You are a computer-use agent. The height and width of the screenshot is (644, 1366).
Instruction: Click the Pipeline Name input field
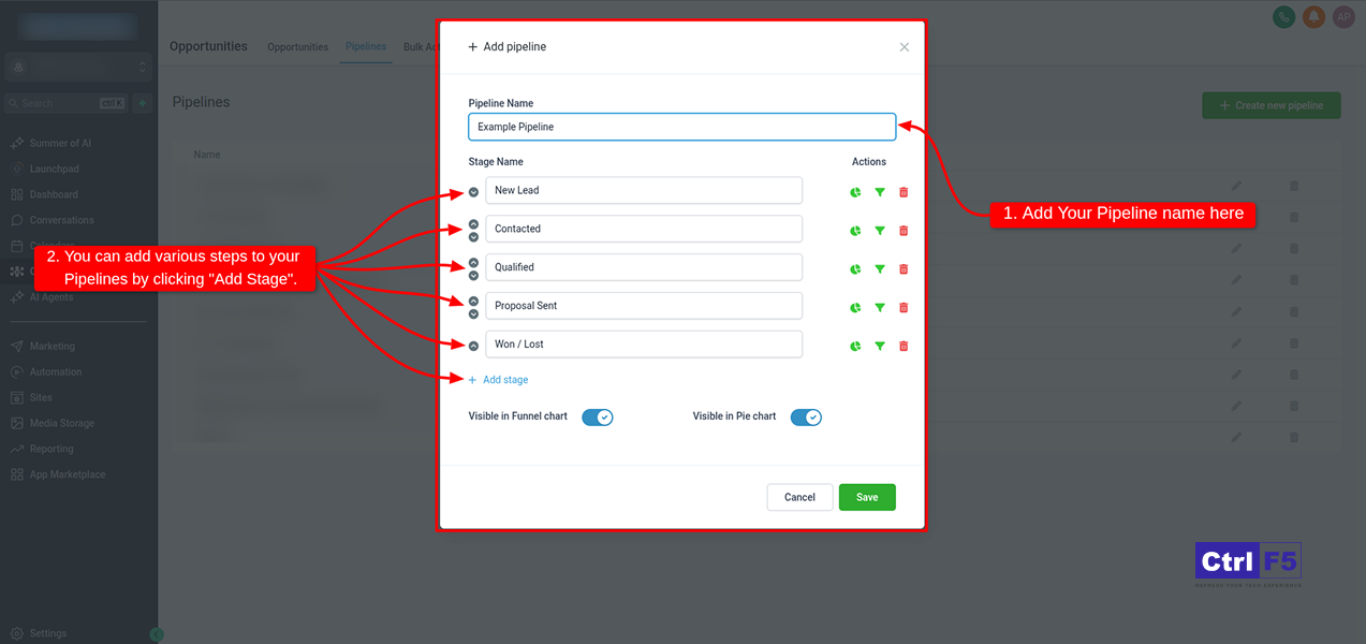pyautogui.click(x=681, y=127)
